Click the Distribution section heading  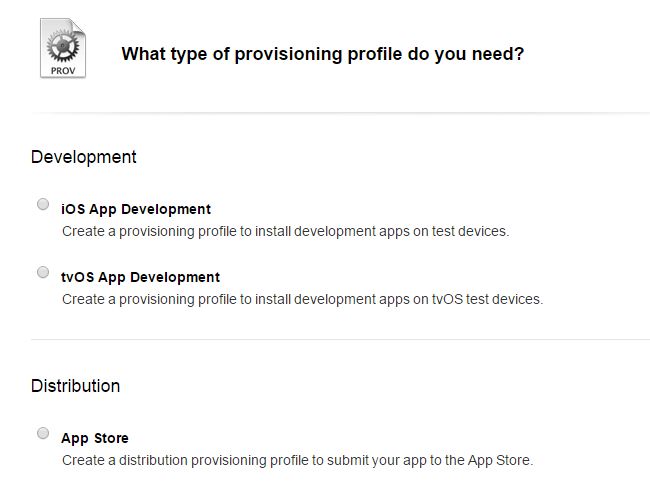coord(76,386)
